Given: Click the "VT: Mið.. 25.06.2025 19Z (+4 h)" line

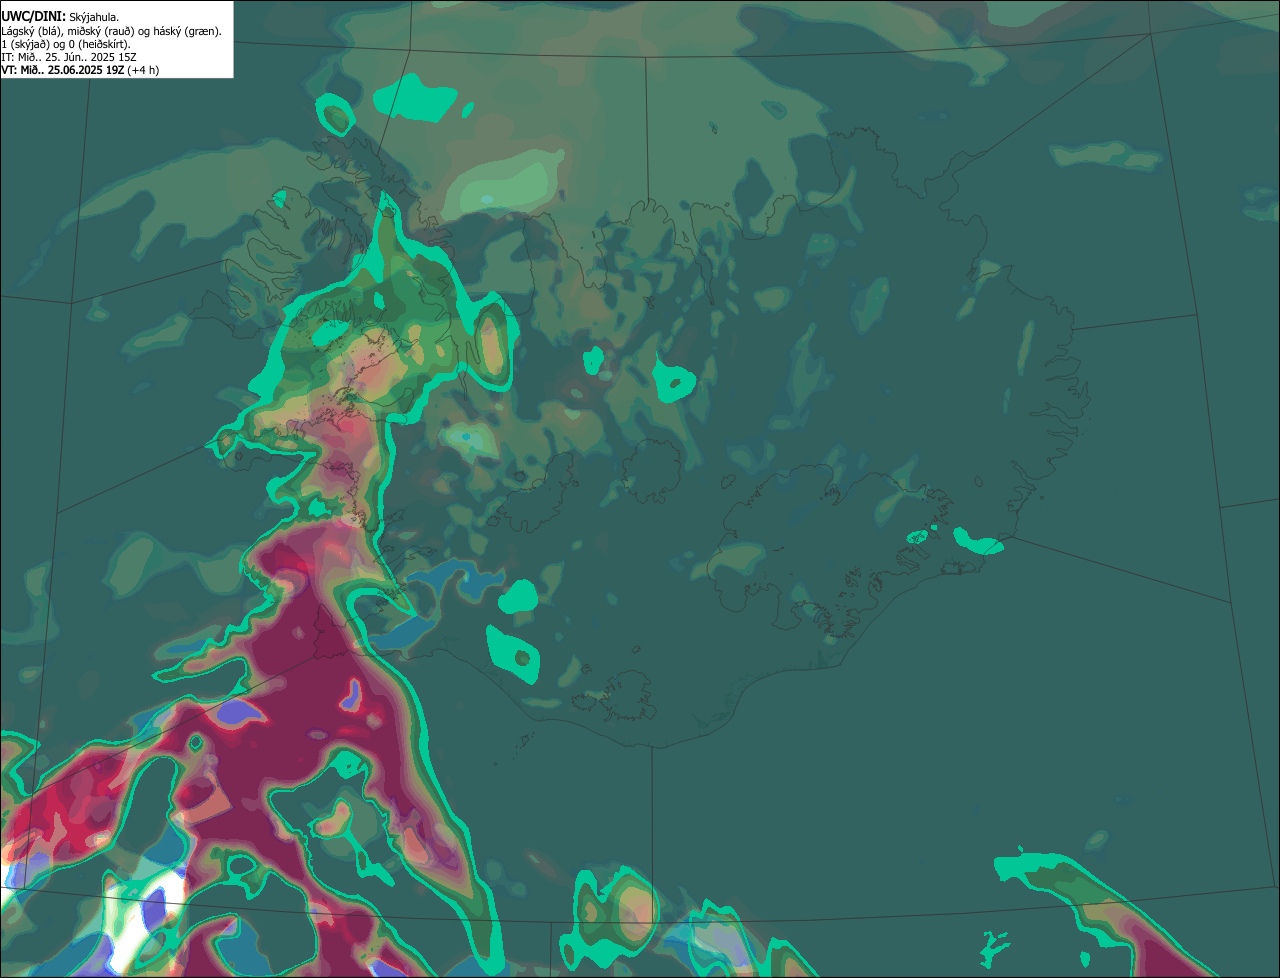Looking at the screenshot, I should [x=80, y=70].
